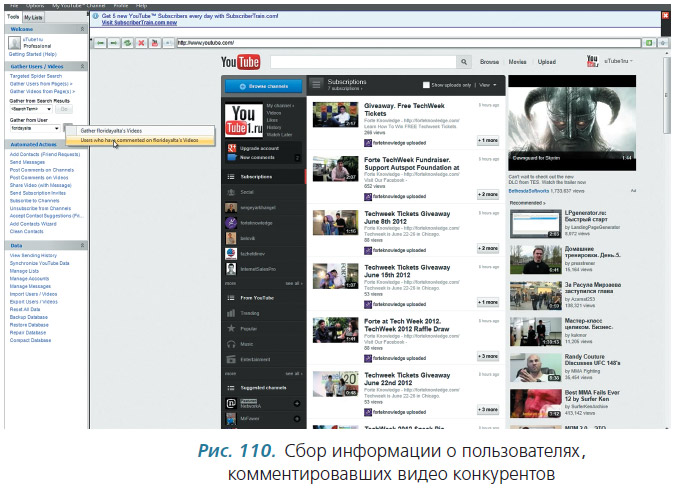This screenshot has height=489, width=677.
Task: Click the browser vertical scrollbar thumb
Action: 667,93
